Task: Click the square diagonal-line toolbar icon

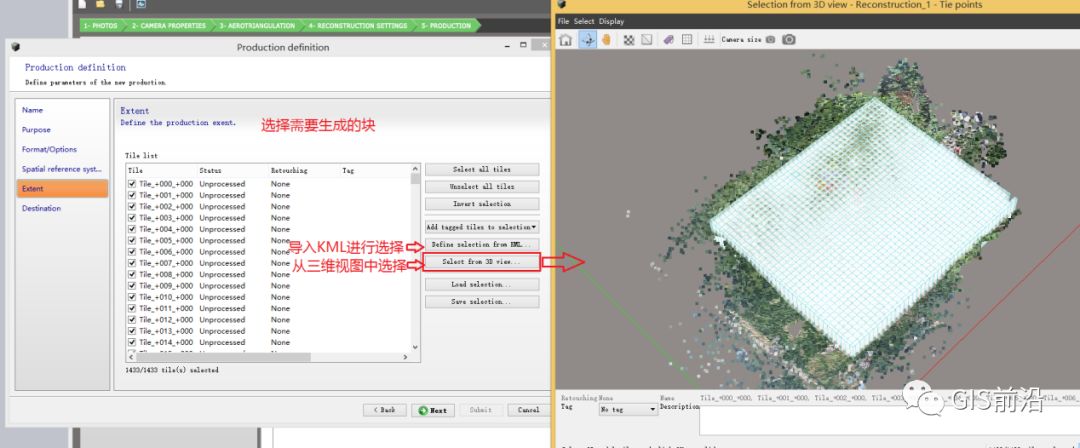Action: click(x=646, y=40)
